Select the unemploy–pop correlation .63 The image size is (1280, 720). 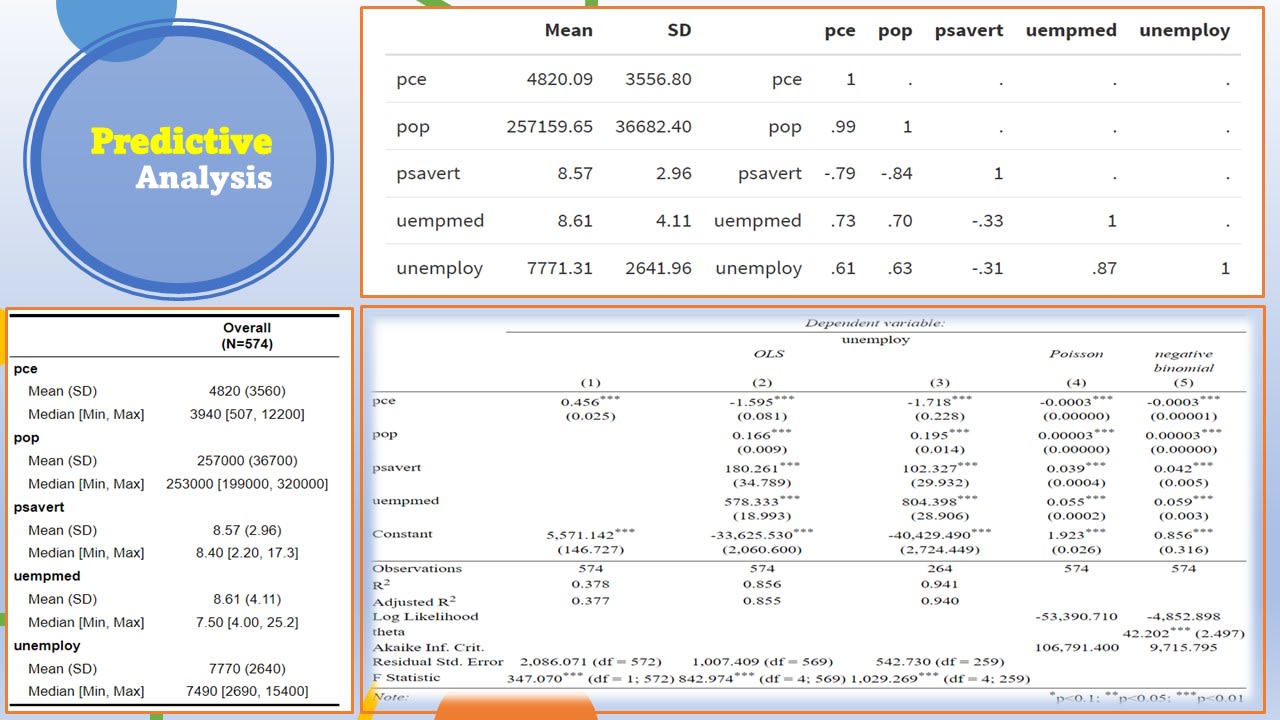pos(900,268)
